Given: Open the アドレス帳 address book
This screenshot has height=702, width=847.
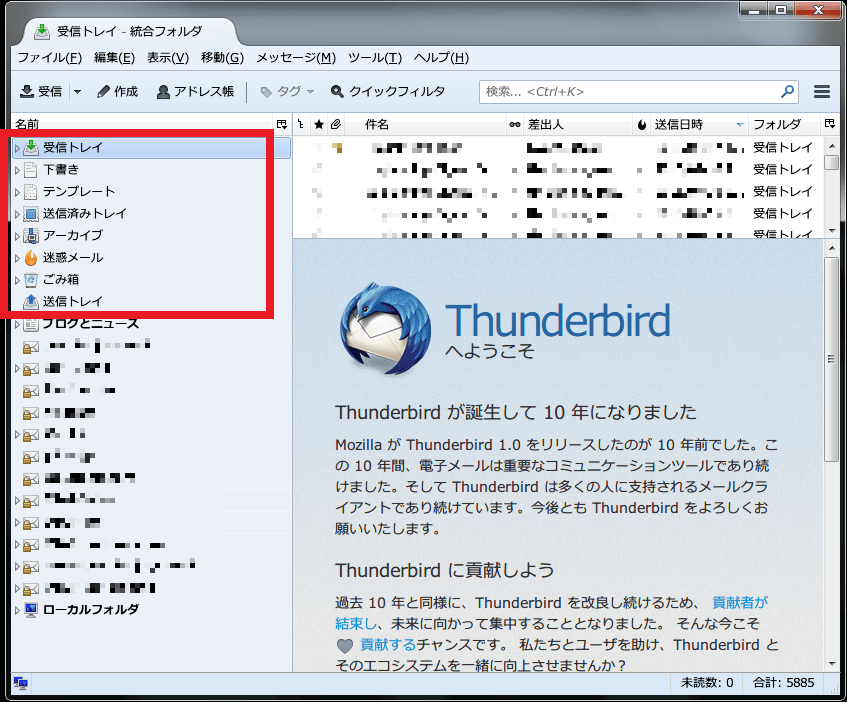Looking at the screenshot, I should (x=195, y=92).
